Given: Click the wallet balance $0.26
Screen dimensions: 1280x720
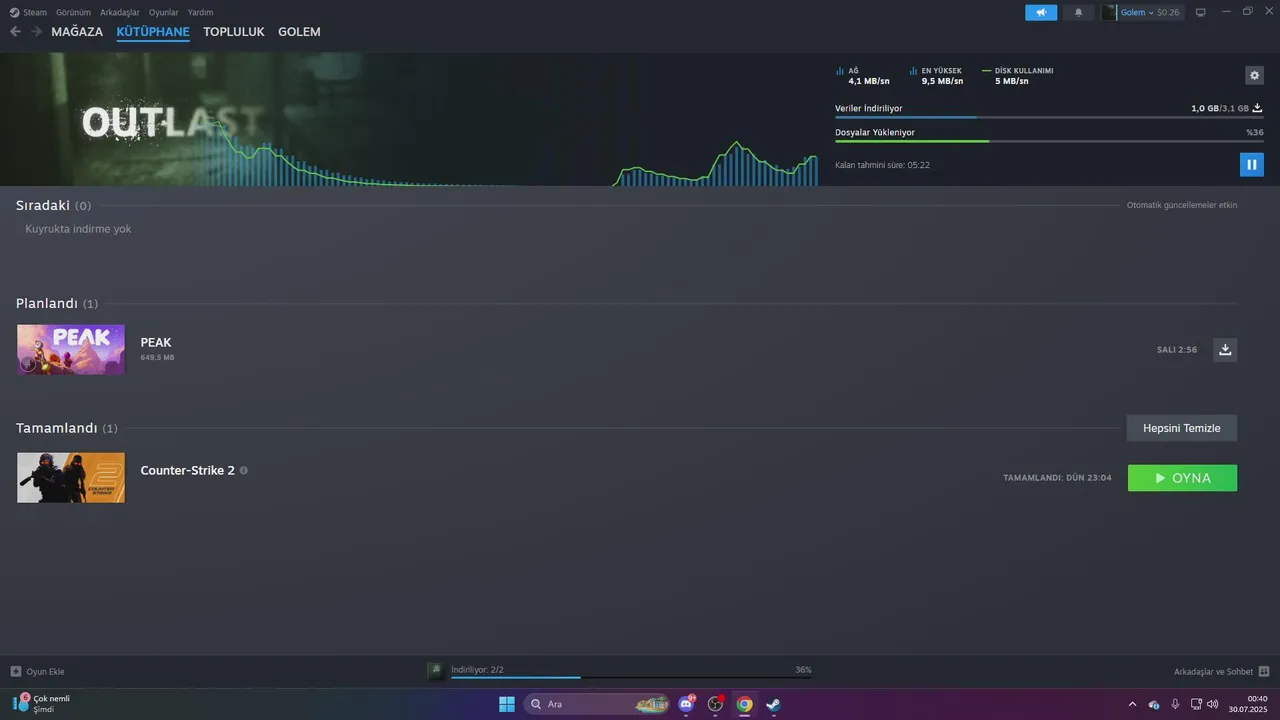Looking at the screenshot, I should [x=1168, y=12].
